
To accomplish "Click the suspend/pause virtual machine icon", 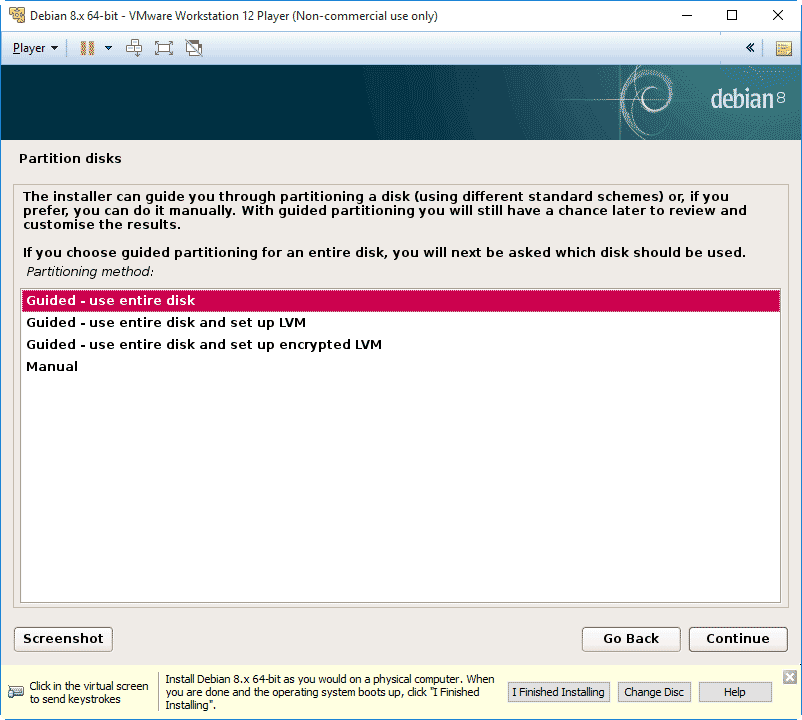I will pyautogui.click(x=87, y=48).
